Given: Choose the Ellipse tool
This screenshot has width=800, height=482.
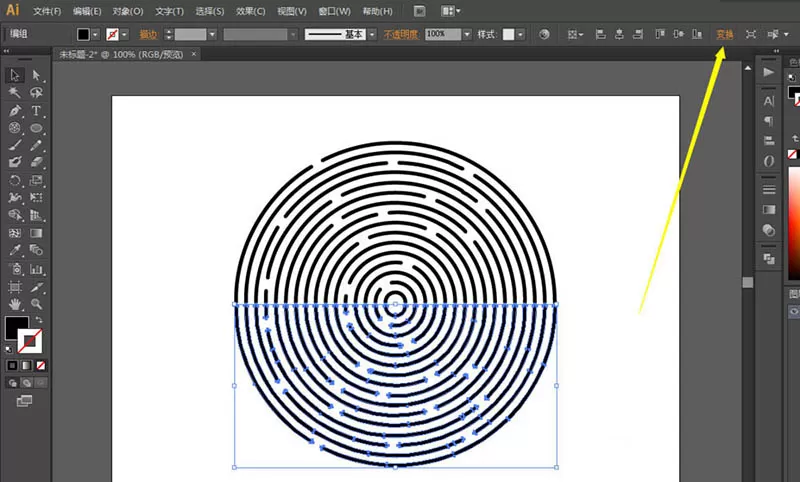Looking at the screenshot, I should pyautogui.click(x=36, y=128).
